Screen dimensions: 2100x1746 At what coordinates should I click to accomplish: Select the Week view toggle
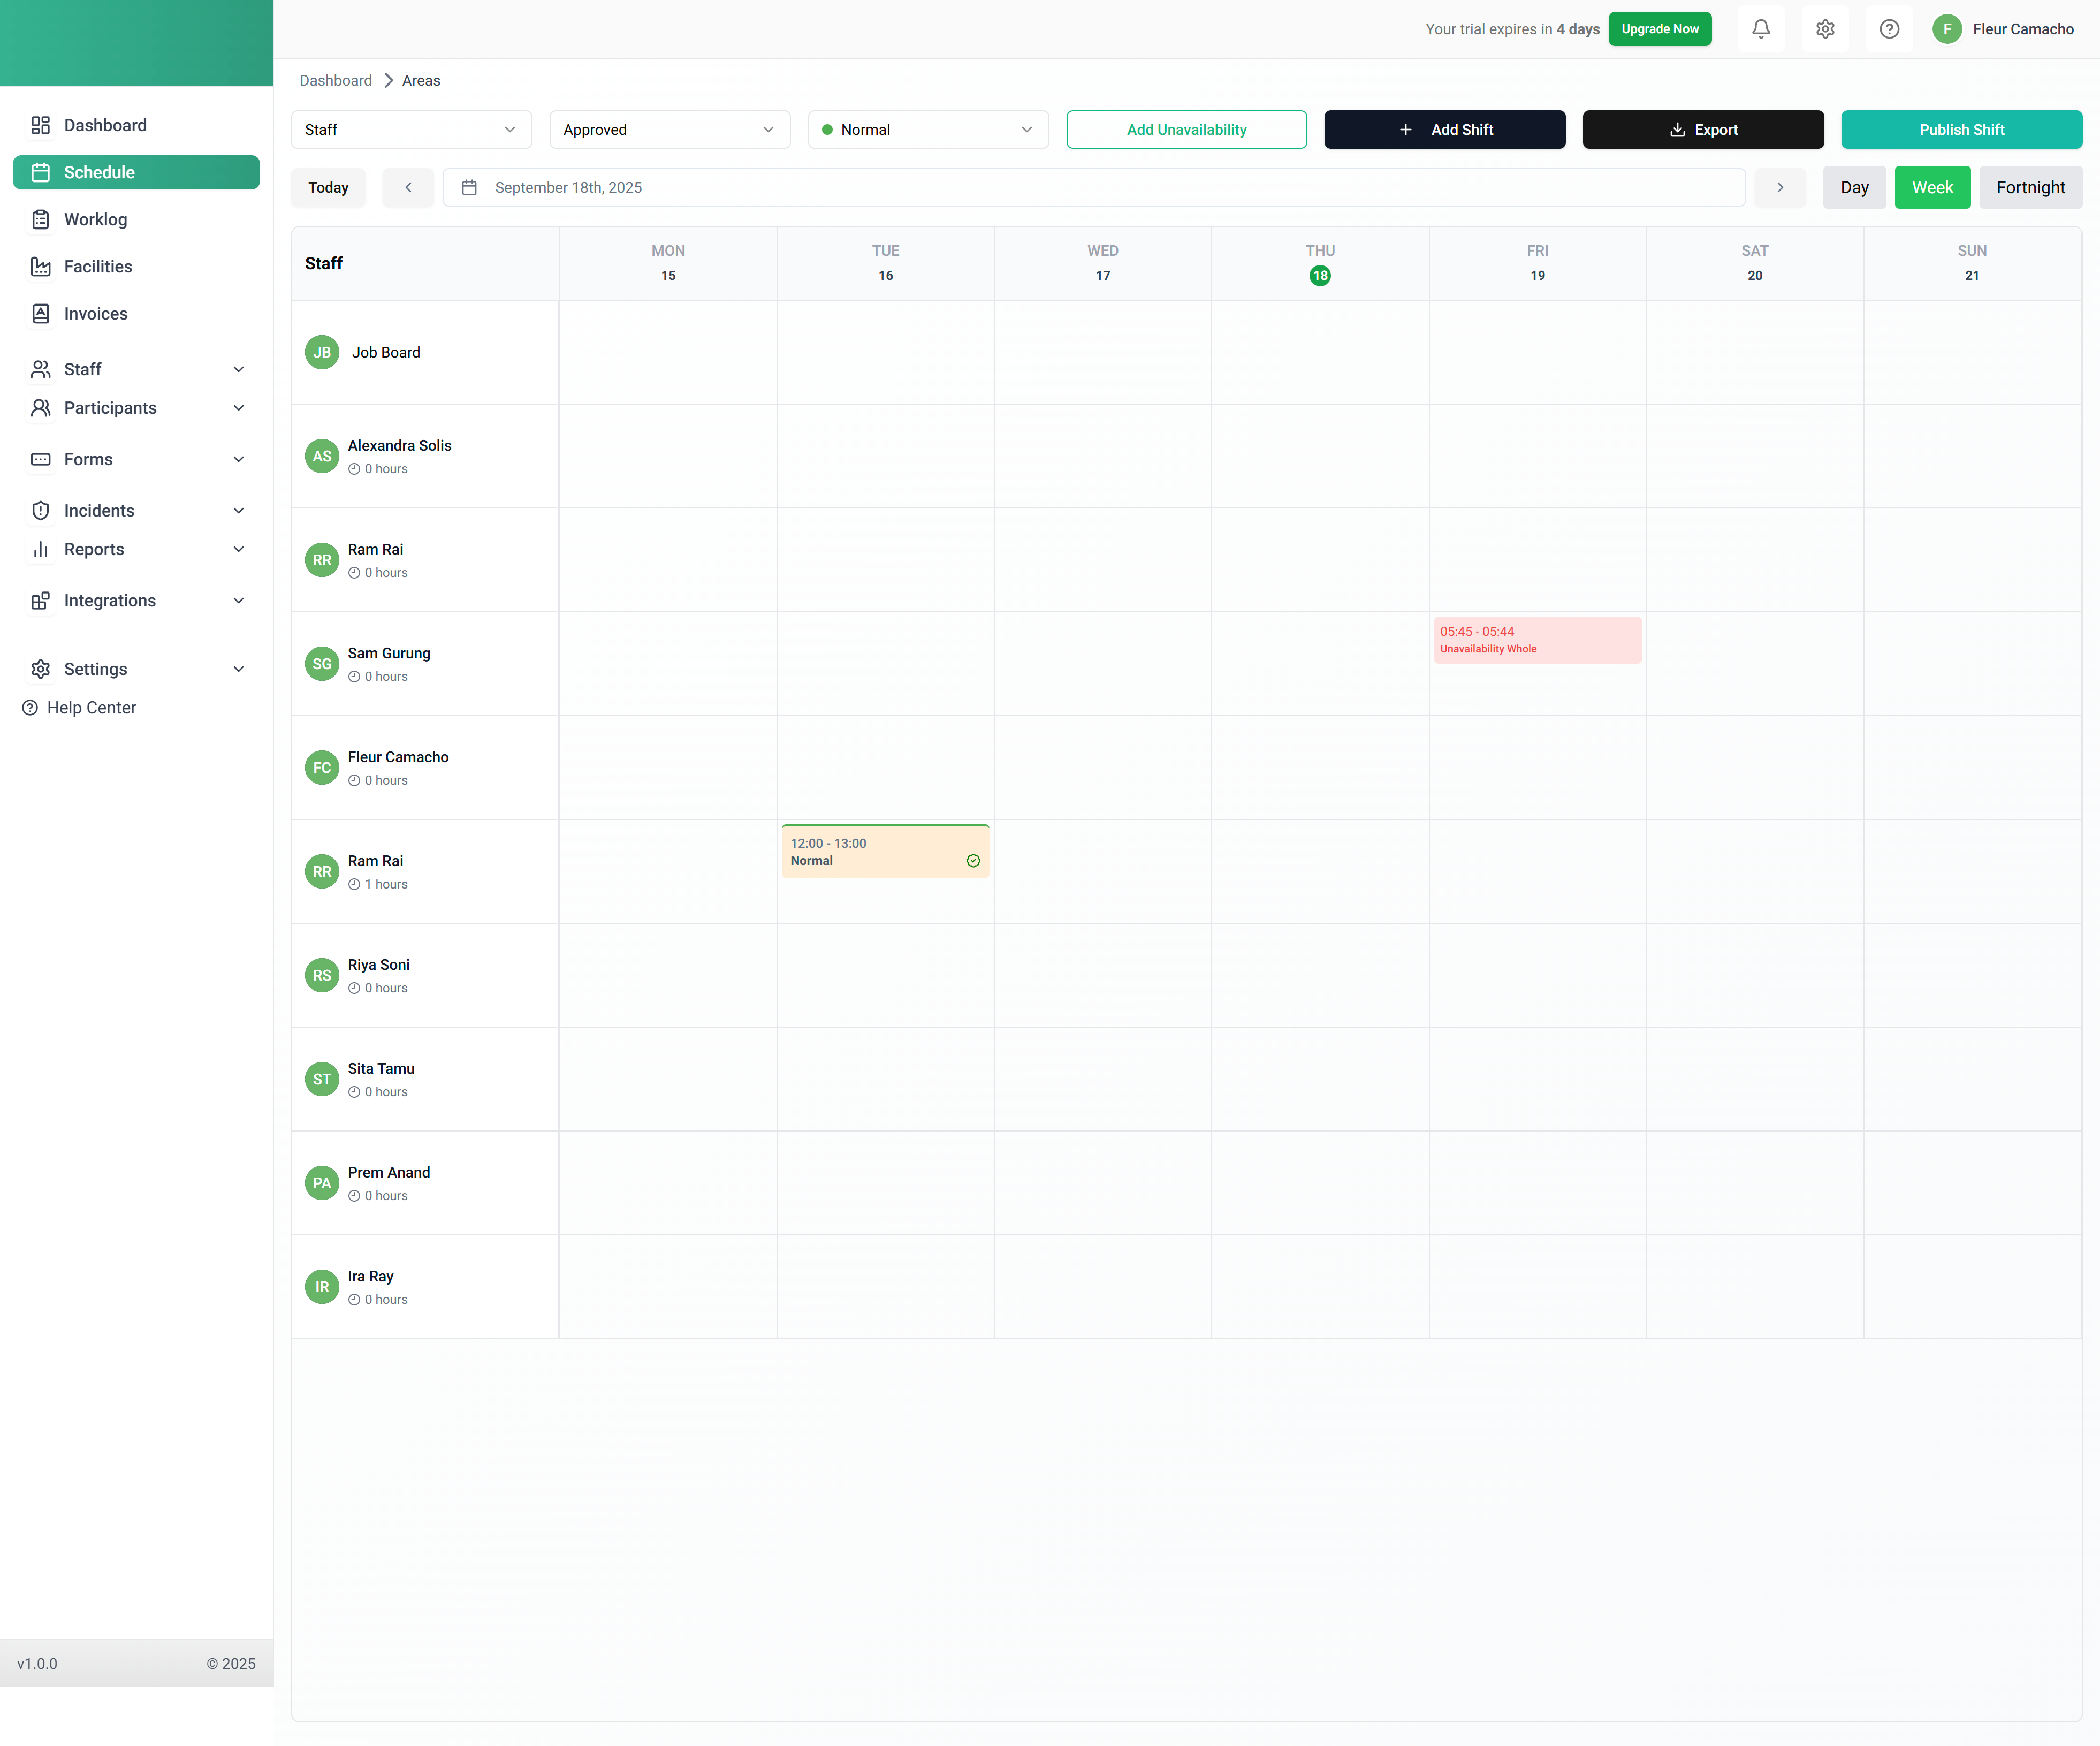click(1932, 187)
